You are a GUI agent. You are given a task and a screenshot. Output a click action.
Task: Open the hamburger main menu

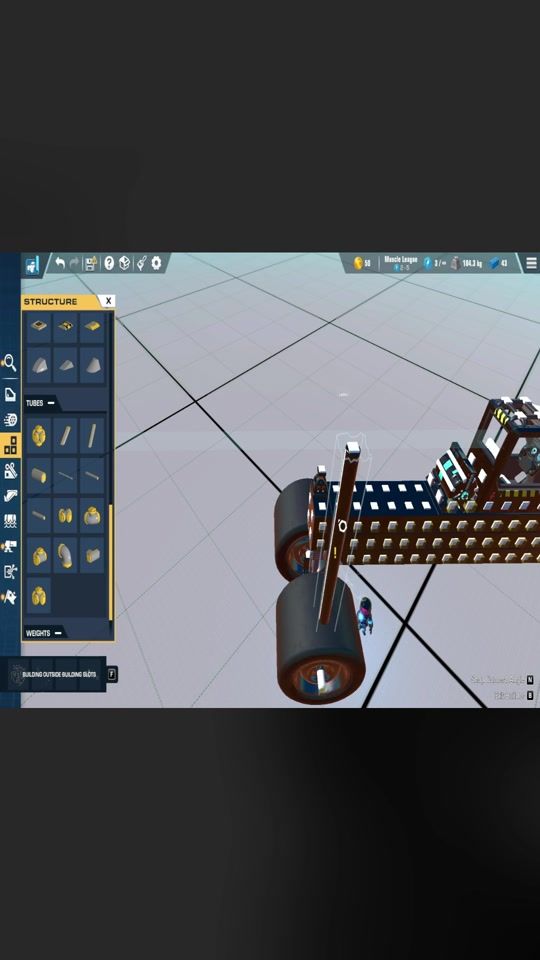(x=531, y=263)
